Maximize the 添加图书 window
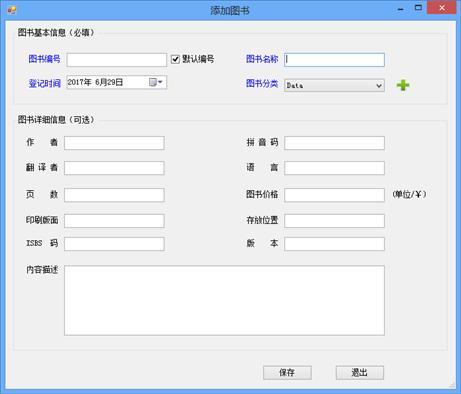This screenshot has height=394, width=461. click(x=418, y=8)
